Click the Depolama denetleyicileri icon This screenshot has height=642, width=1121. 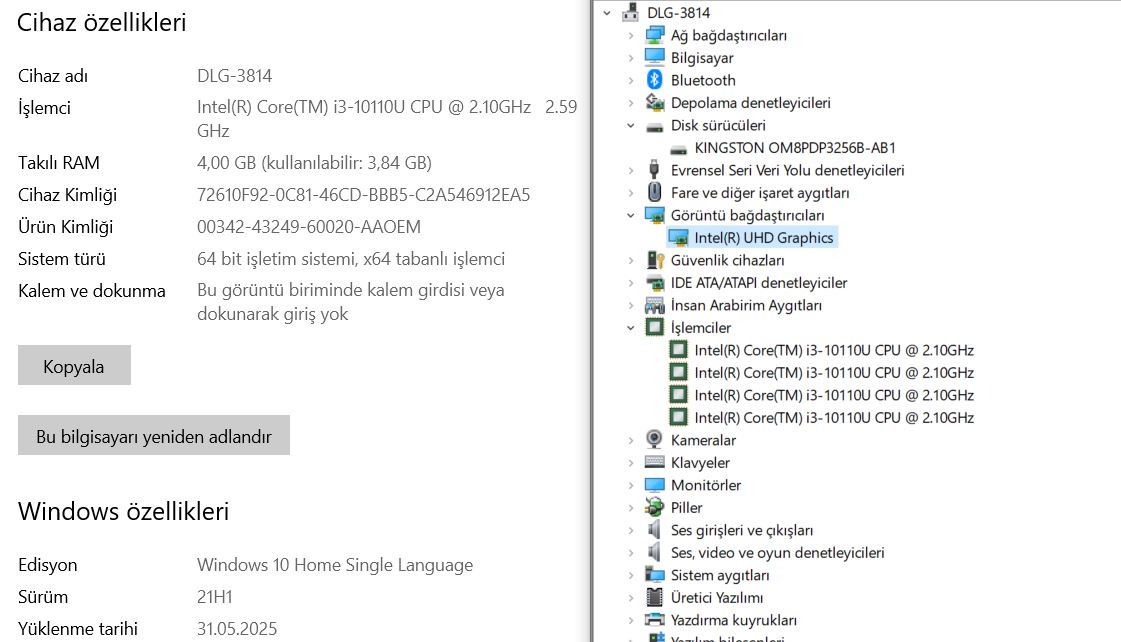click(654, 102)
